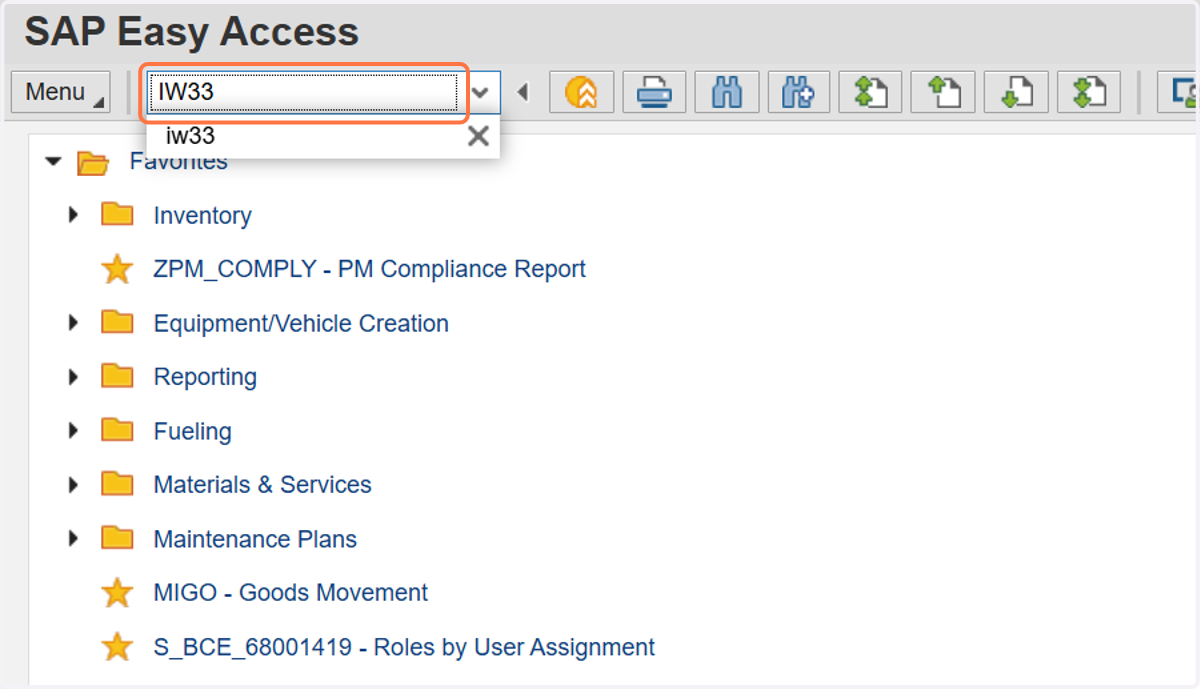The height and width of the screenshot is (689, 1200).
Task: Click the Reporting folder icon
Action: coord(117,376)
